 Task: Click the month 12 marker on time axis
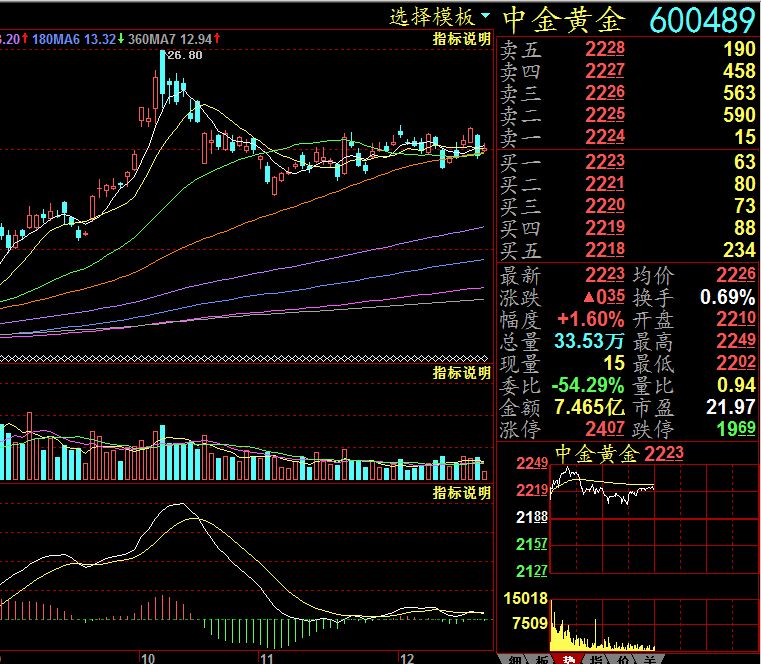pos(406,658)
